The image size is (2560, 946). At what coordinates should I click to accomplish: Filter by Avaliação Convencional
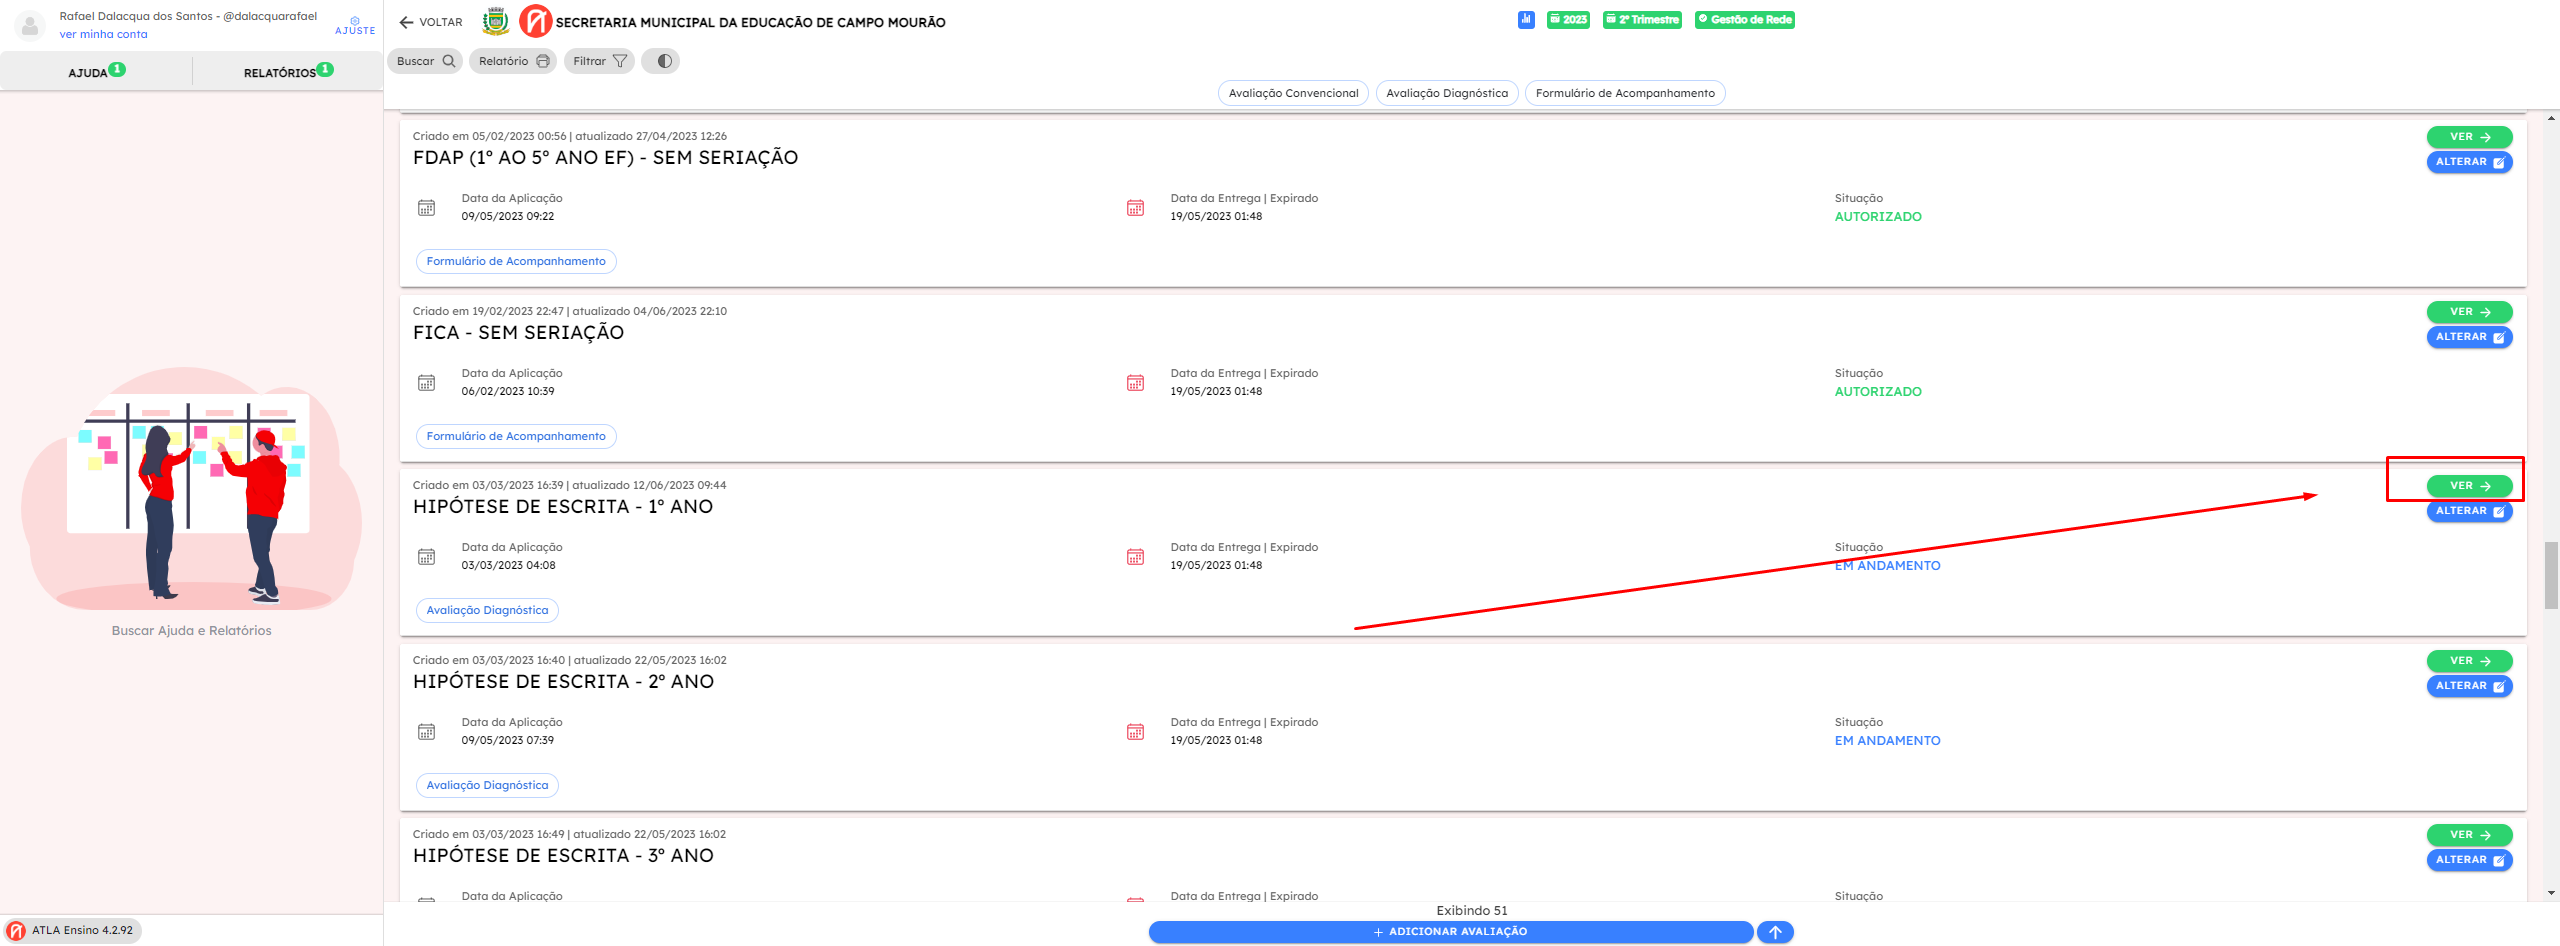tap(1293, 93)
